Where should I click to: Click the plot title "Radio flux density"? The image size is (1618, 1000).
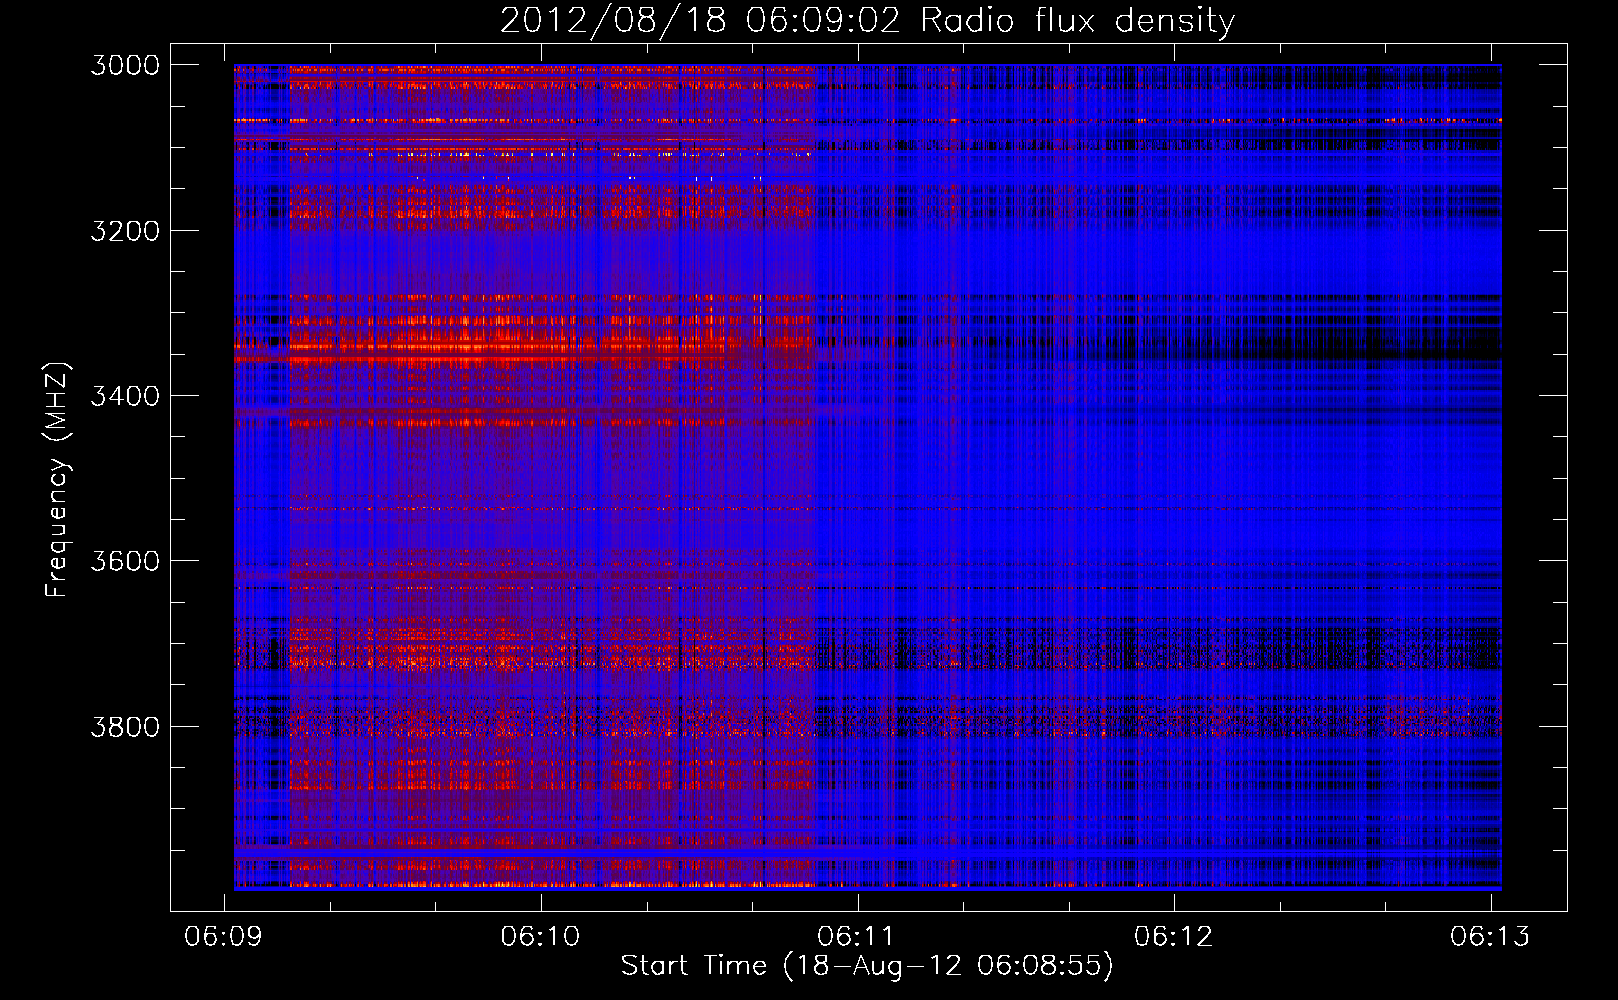point(1077,21)
